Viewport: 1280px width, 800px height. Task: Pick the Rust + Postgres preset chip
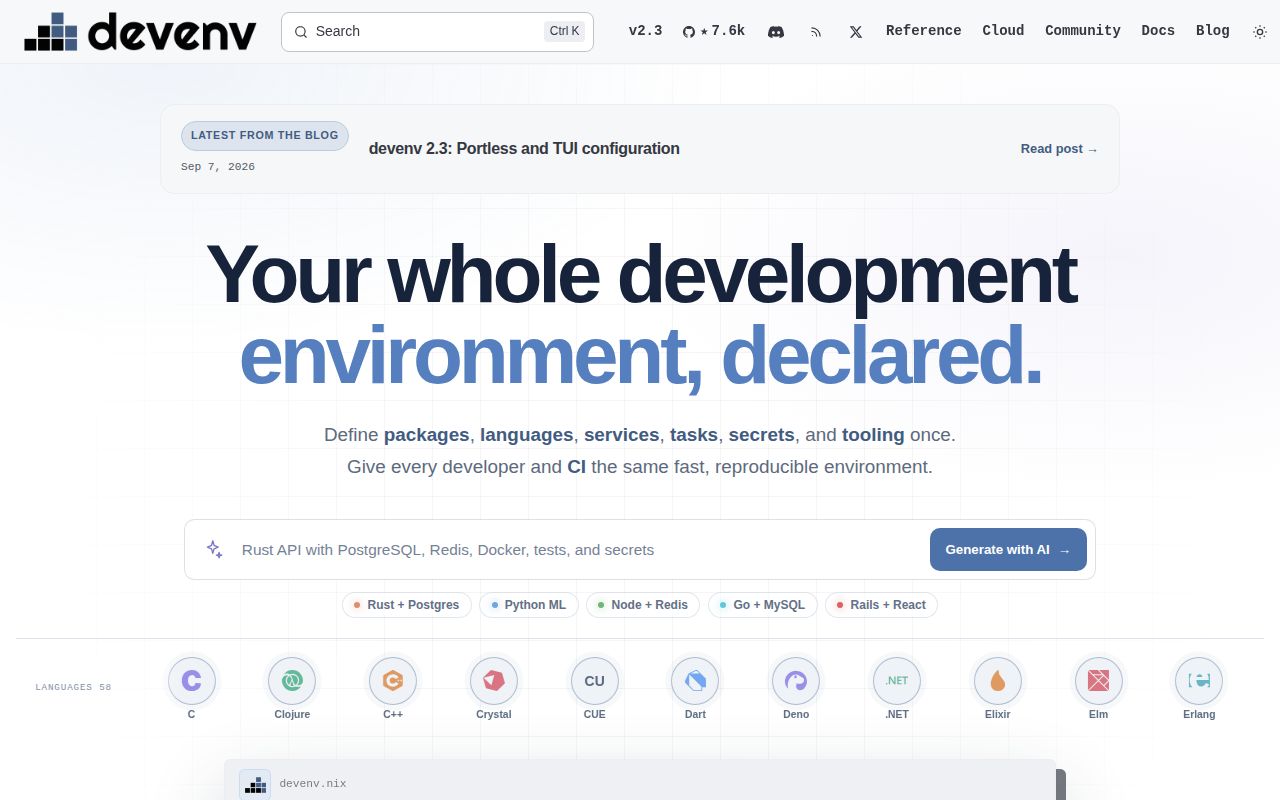406,605
